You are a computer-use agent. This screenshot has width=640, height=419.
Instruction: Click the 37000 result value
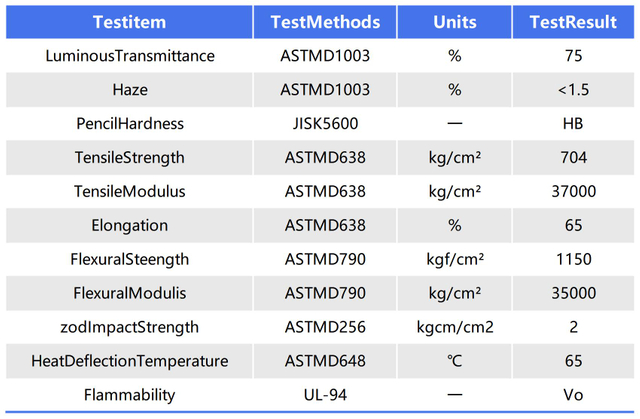(573, 192)
